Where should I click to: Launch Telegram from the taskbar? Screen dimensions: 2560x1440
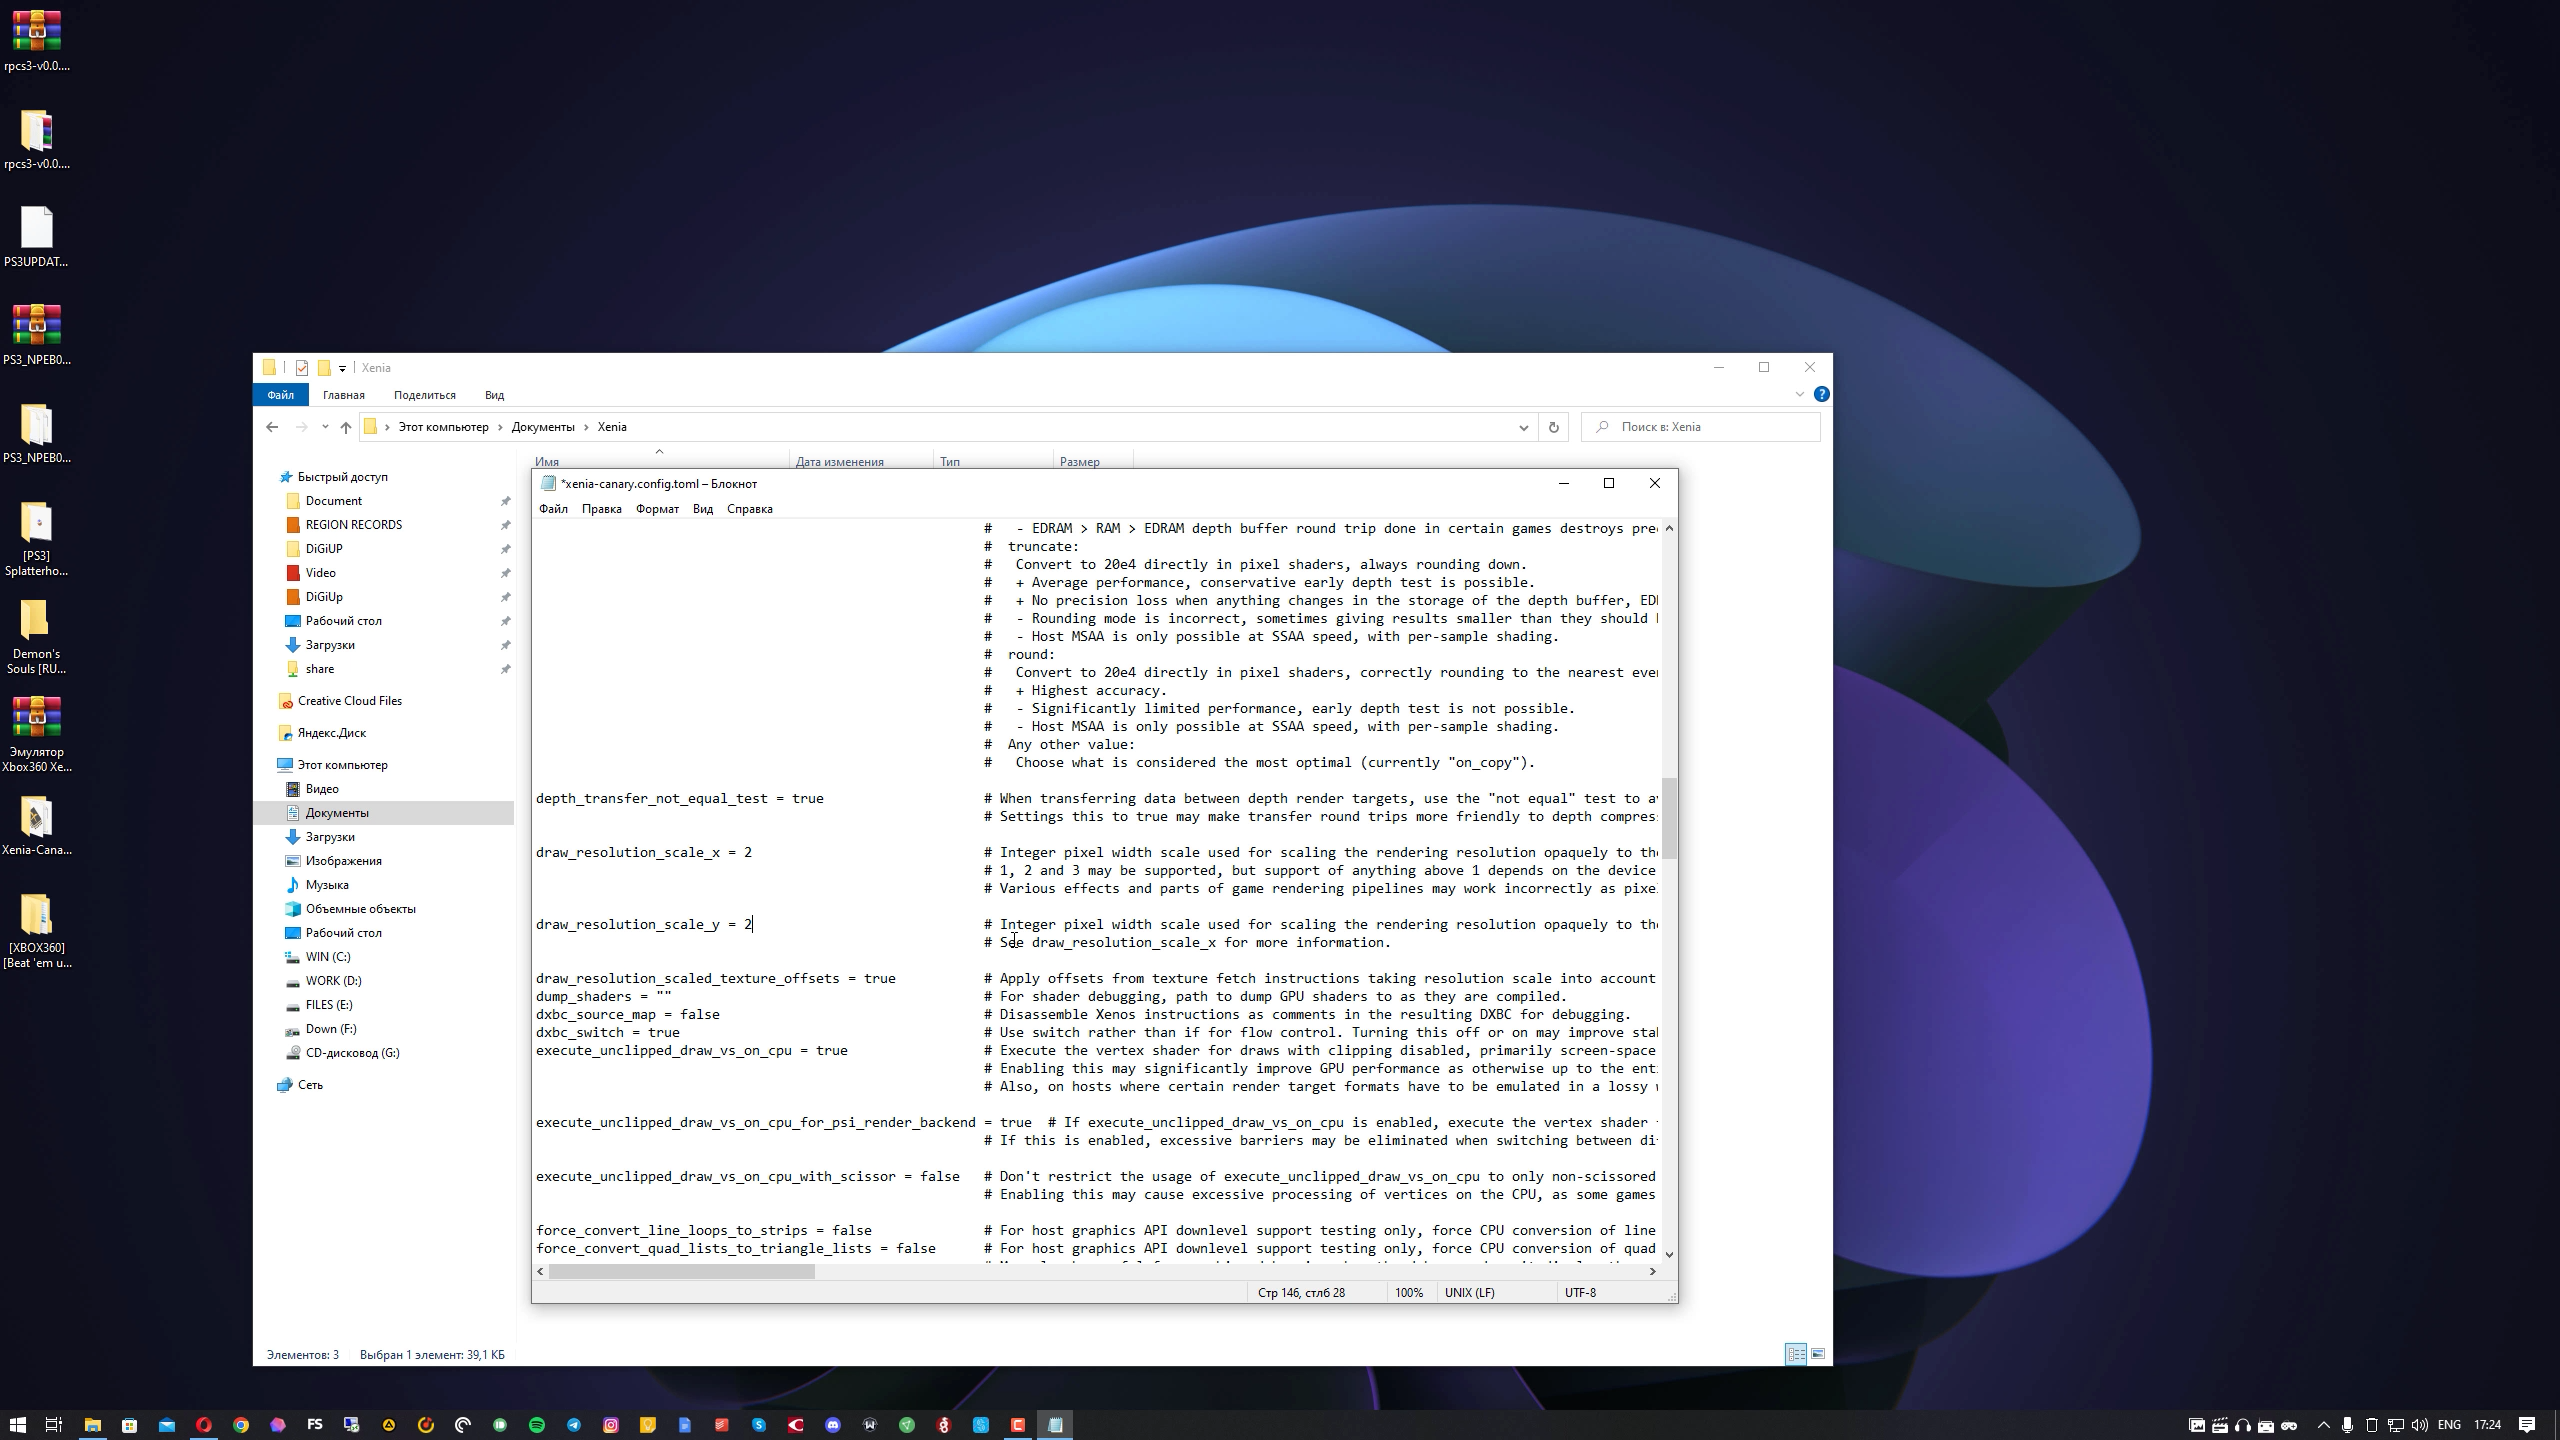(x=574, y=1425)
